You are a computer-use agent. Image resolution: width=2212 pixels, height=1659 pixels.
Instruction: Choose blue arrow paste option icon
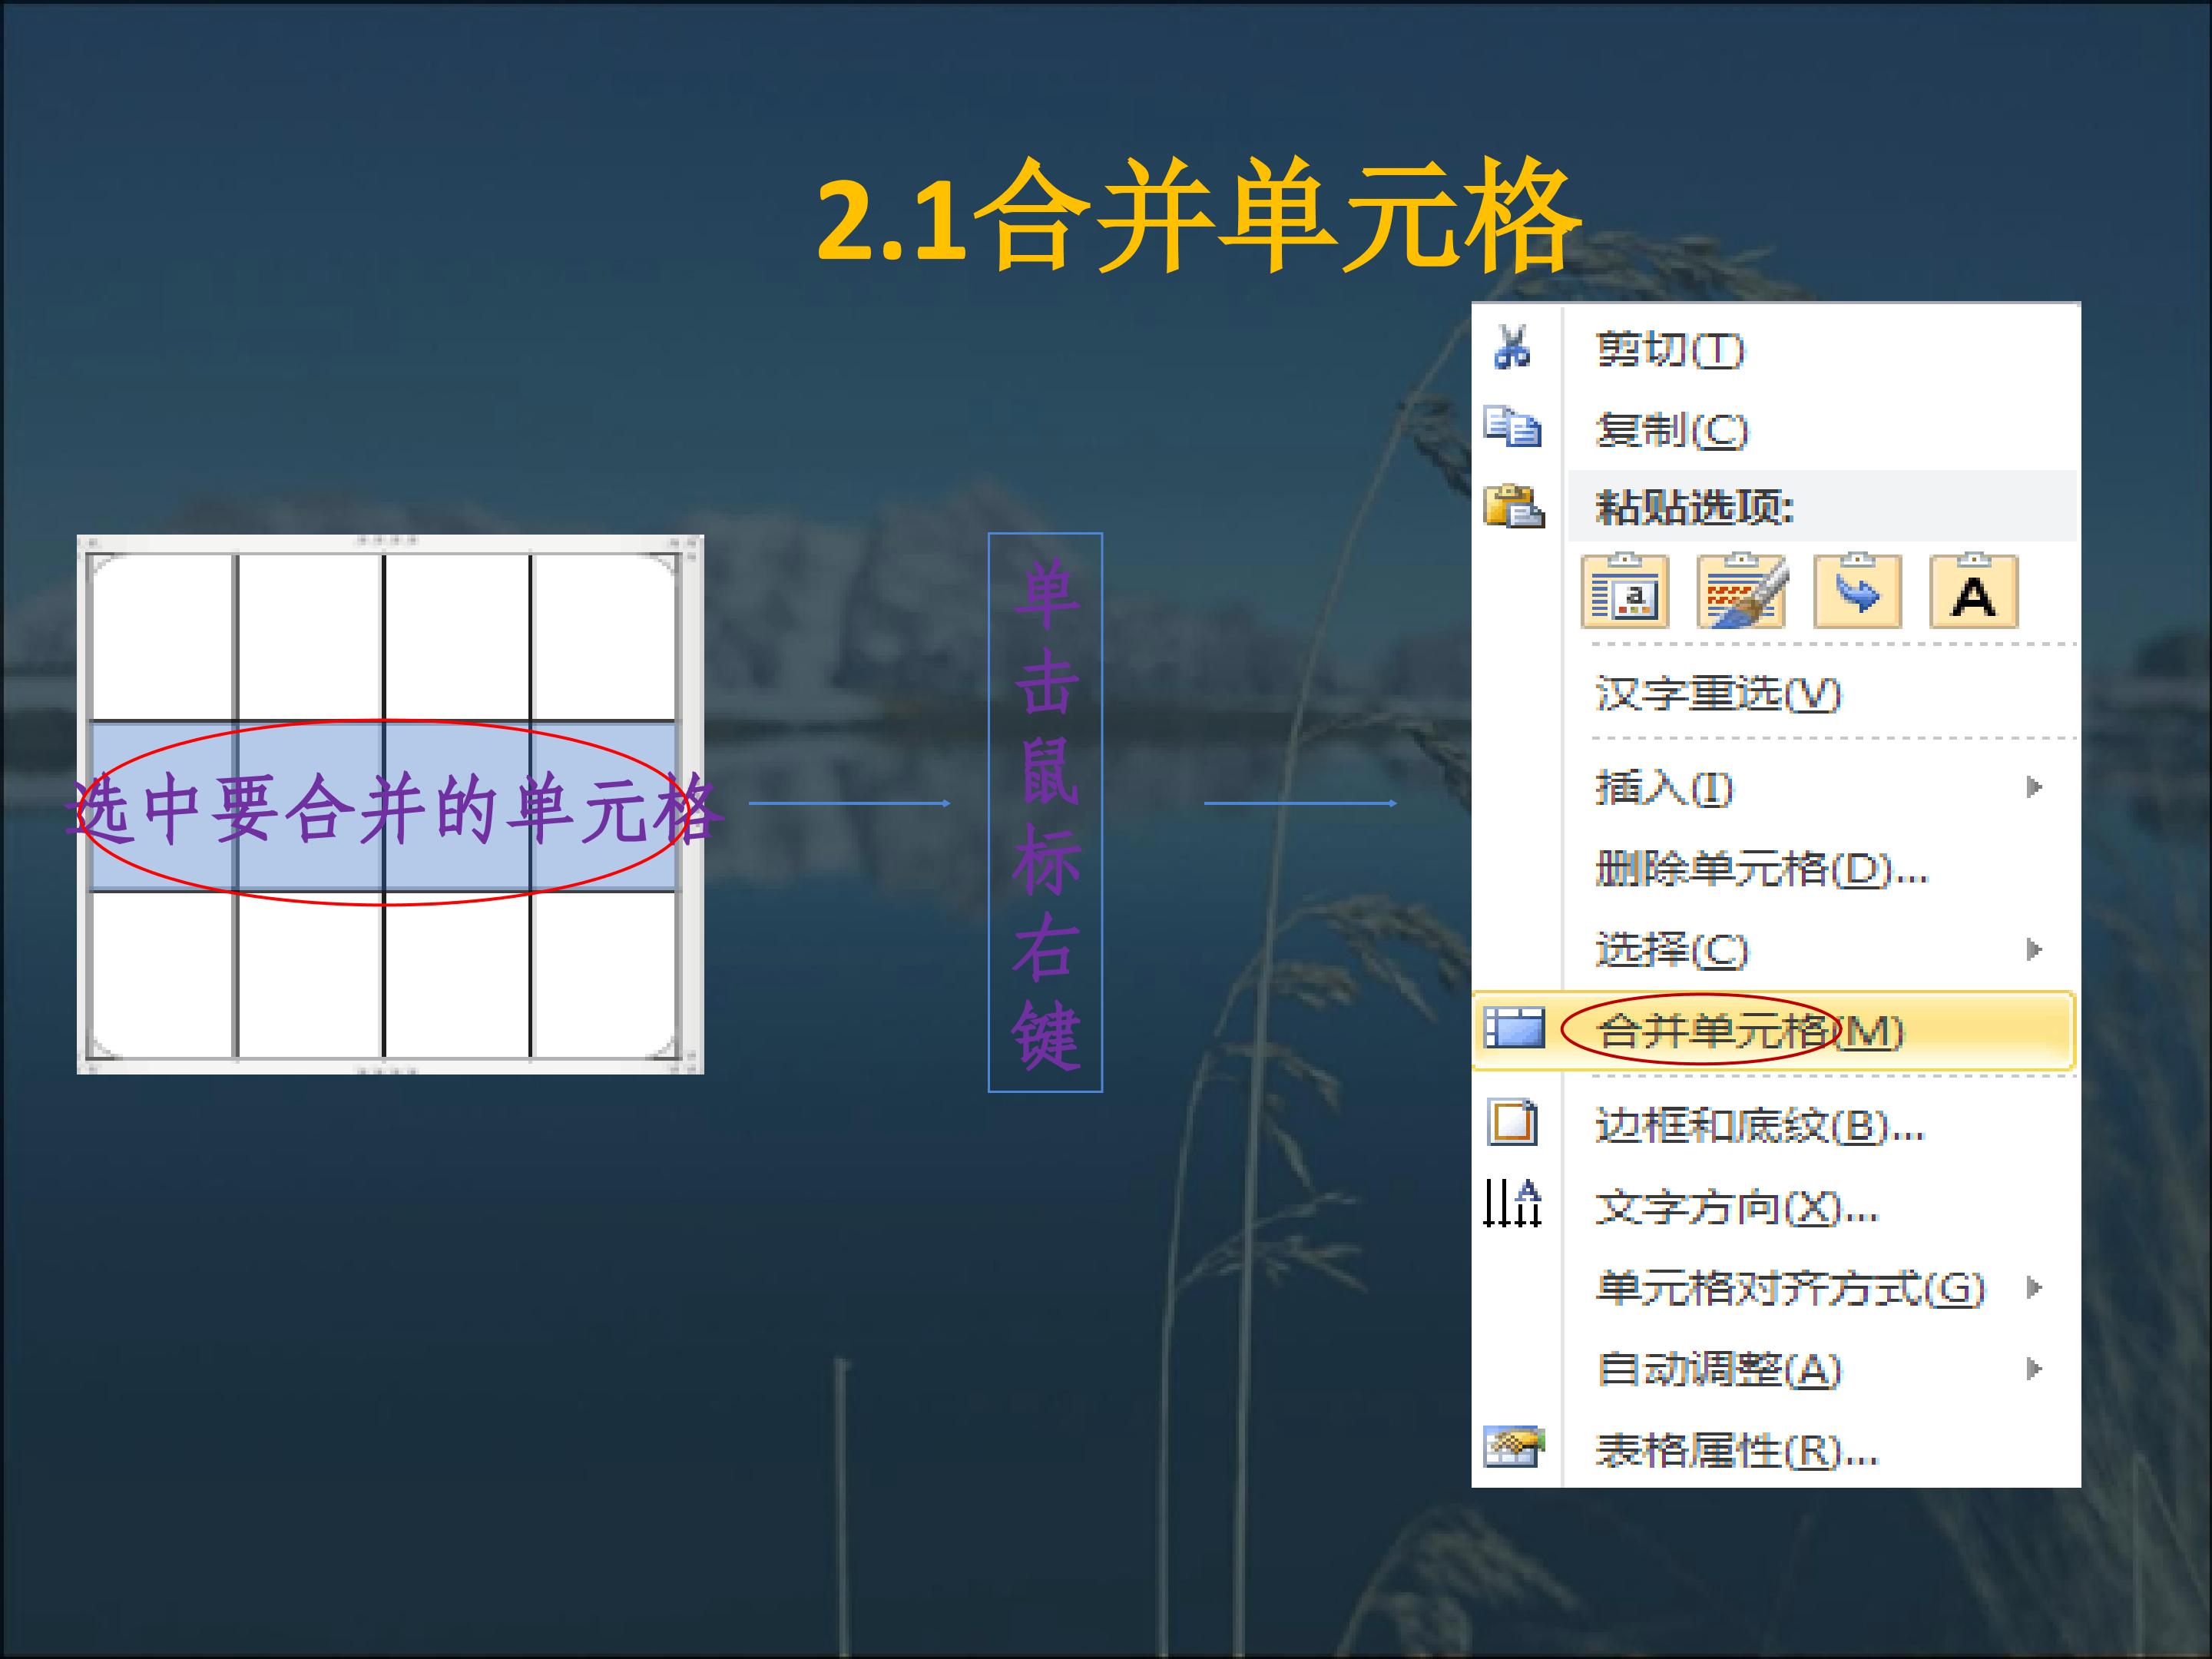click(1857, 592)
